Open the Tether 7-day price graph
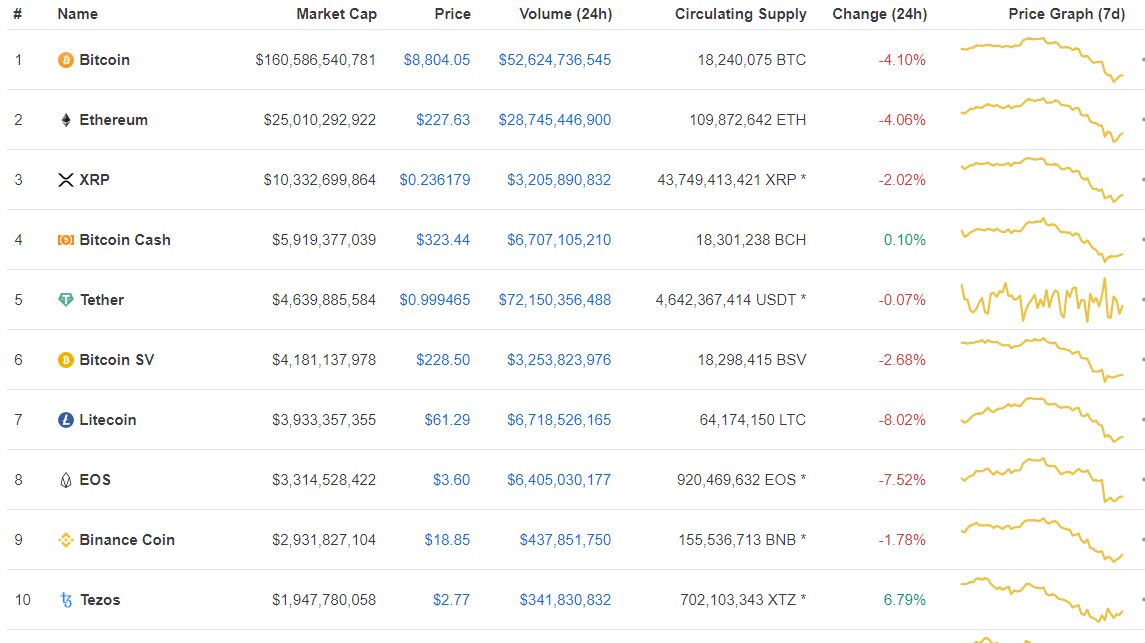The height and width of the screenshot is (643, 1145). click(1041, 300)
